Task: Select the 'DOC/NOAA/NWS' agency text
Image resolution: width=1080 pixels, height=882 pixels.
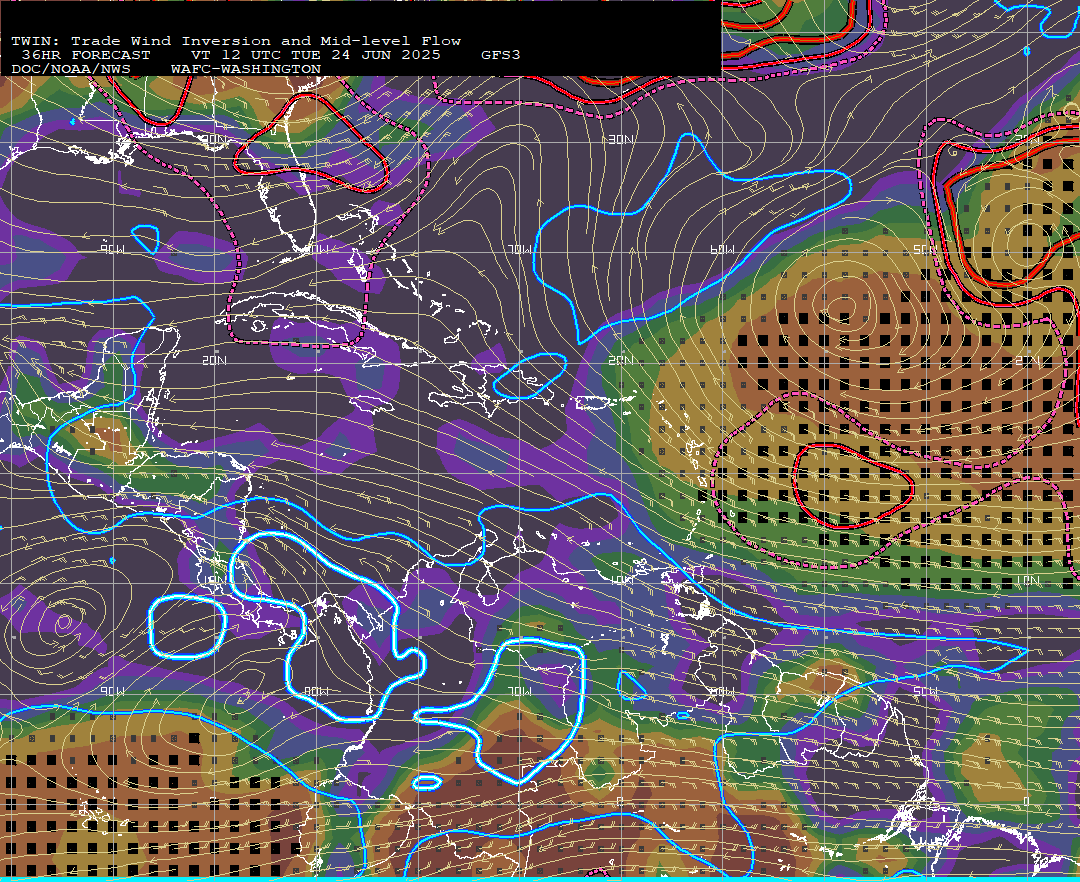Action: click(x=71, y=69)
